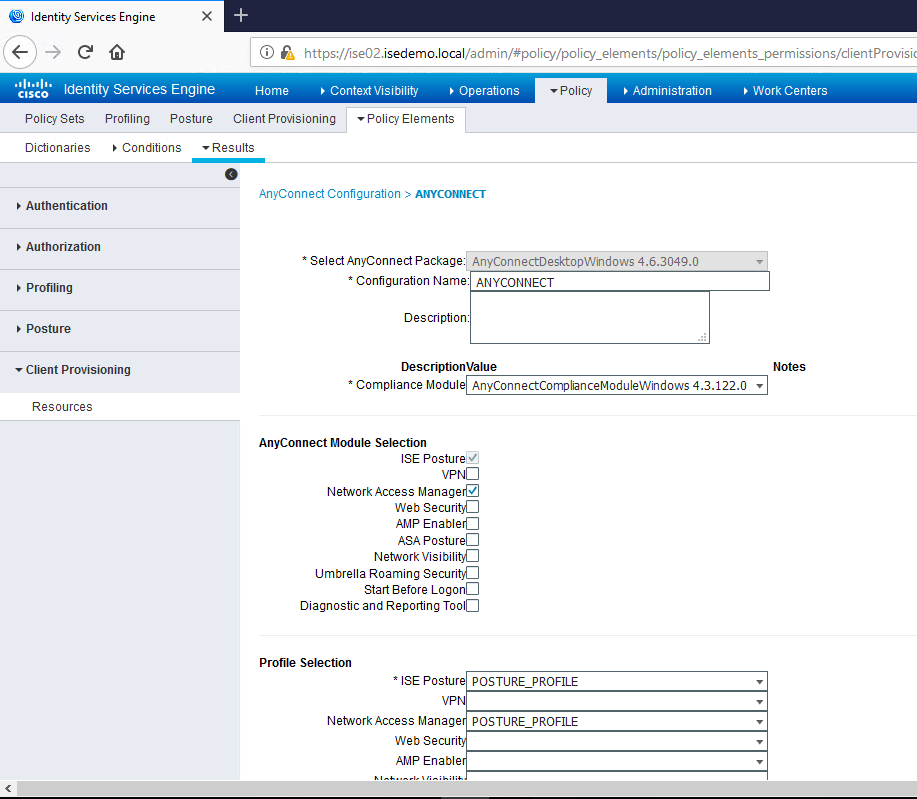
Task: Select Resources under Client Provisioning
Action: tap(62, 407)
